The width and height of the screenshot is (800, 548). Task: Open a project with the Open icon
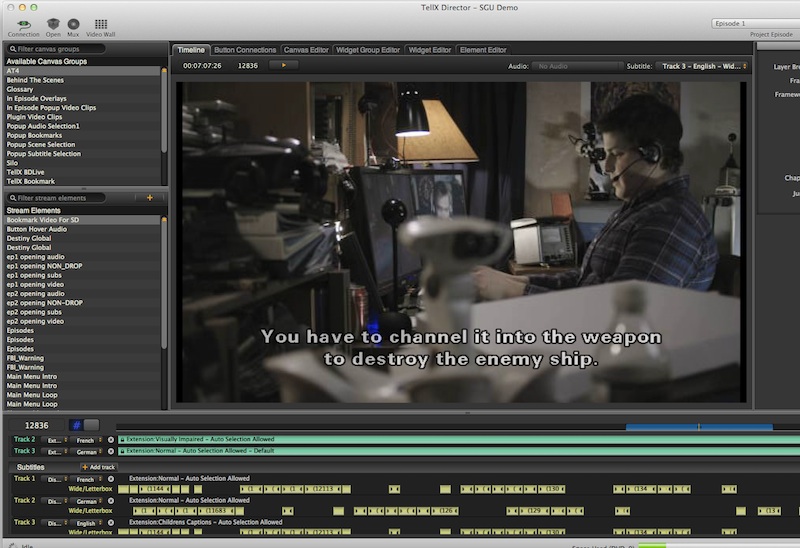[53, 24]
